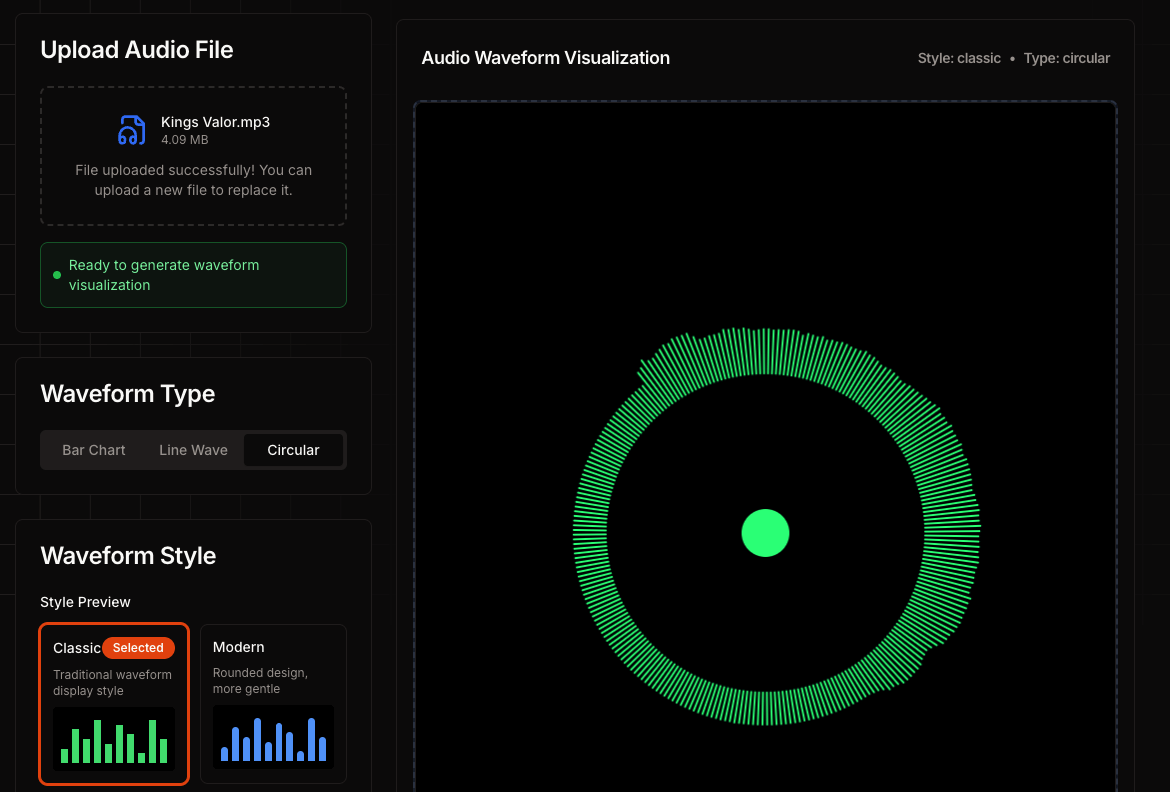Click the Upload Audio File heading

pos(137,49)
